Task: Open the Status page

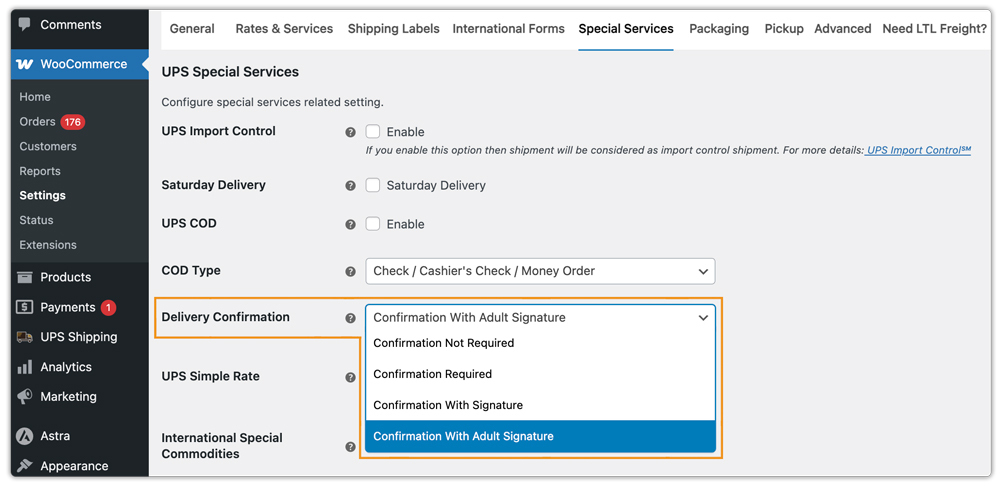Action: tap(36, 220)
